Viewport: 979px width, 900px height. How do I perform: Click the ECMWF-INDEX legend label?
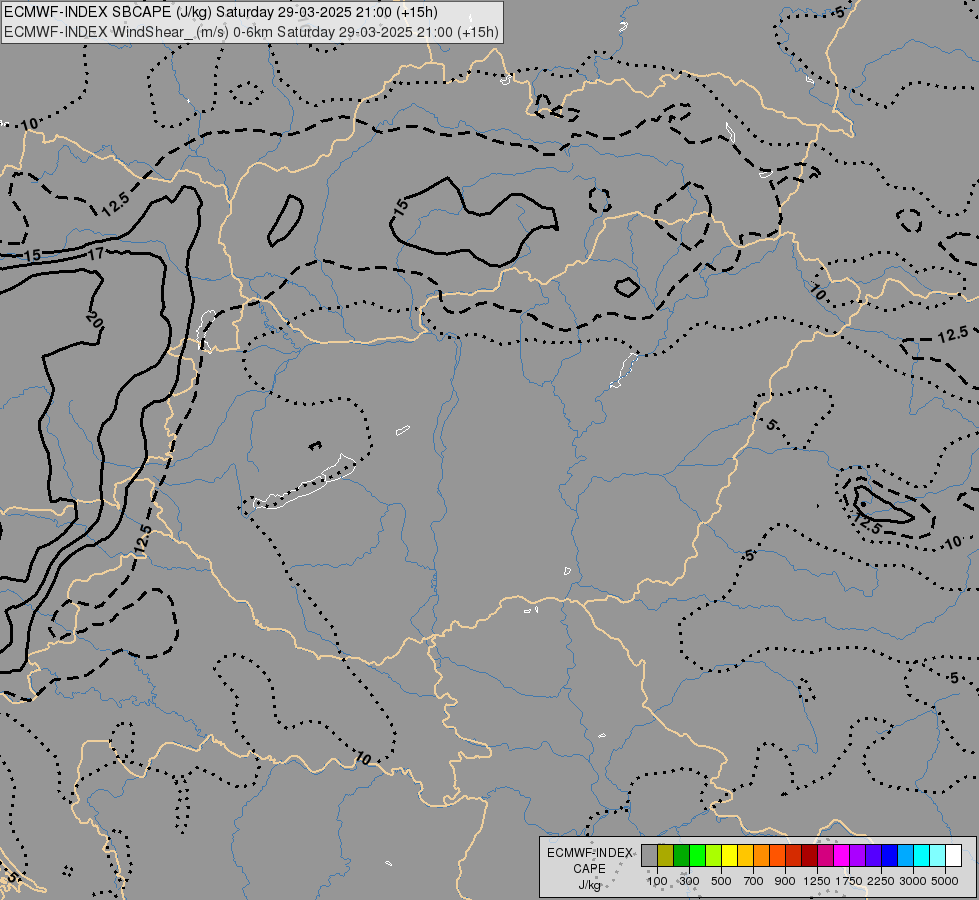click(589, 853)
